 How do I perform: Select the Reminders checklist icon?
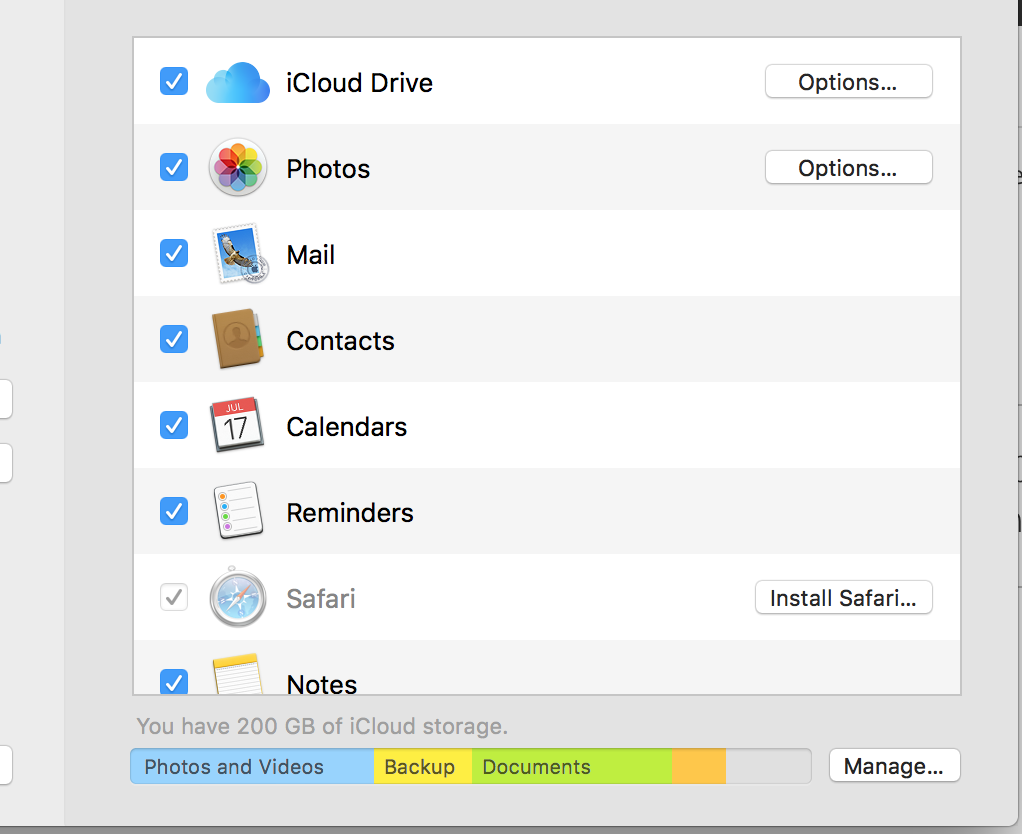click(238, 512)
